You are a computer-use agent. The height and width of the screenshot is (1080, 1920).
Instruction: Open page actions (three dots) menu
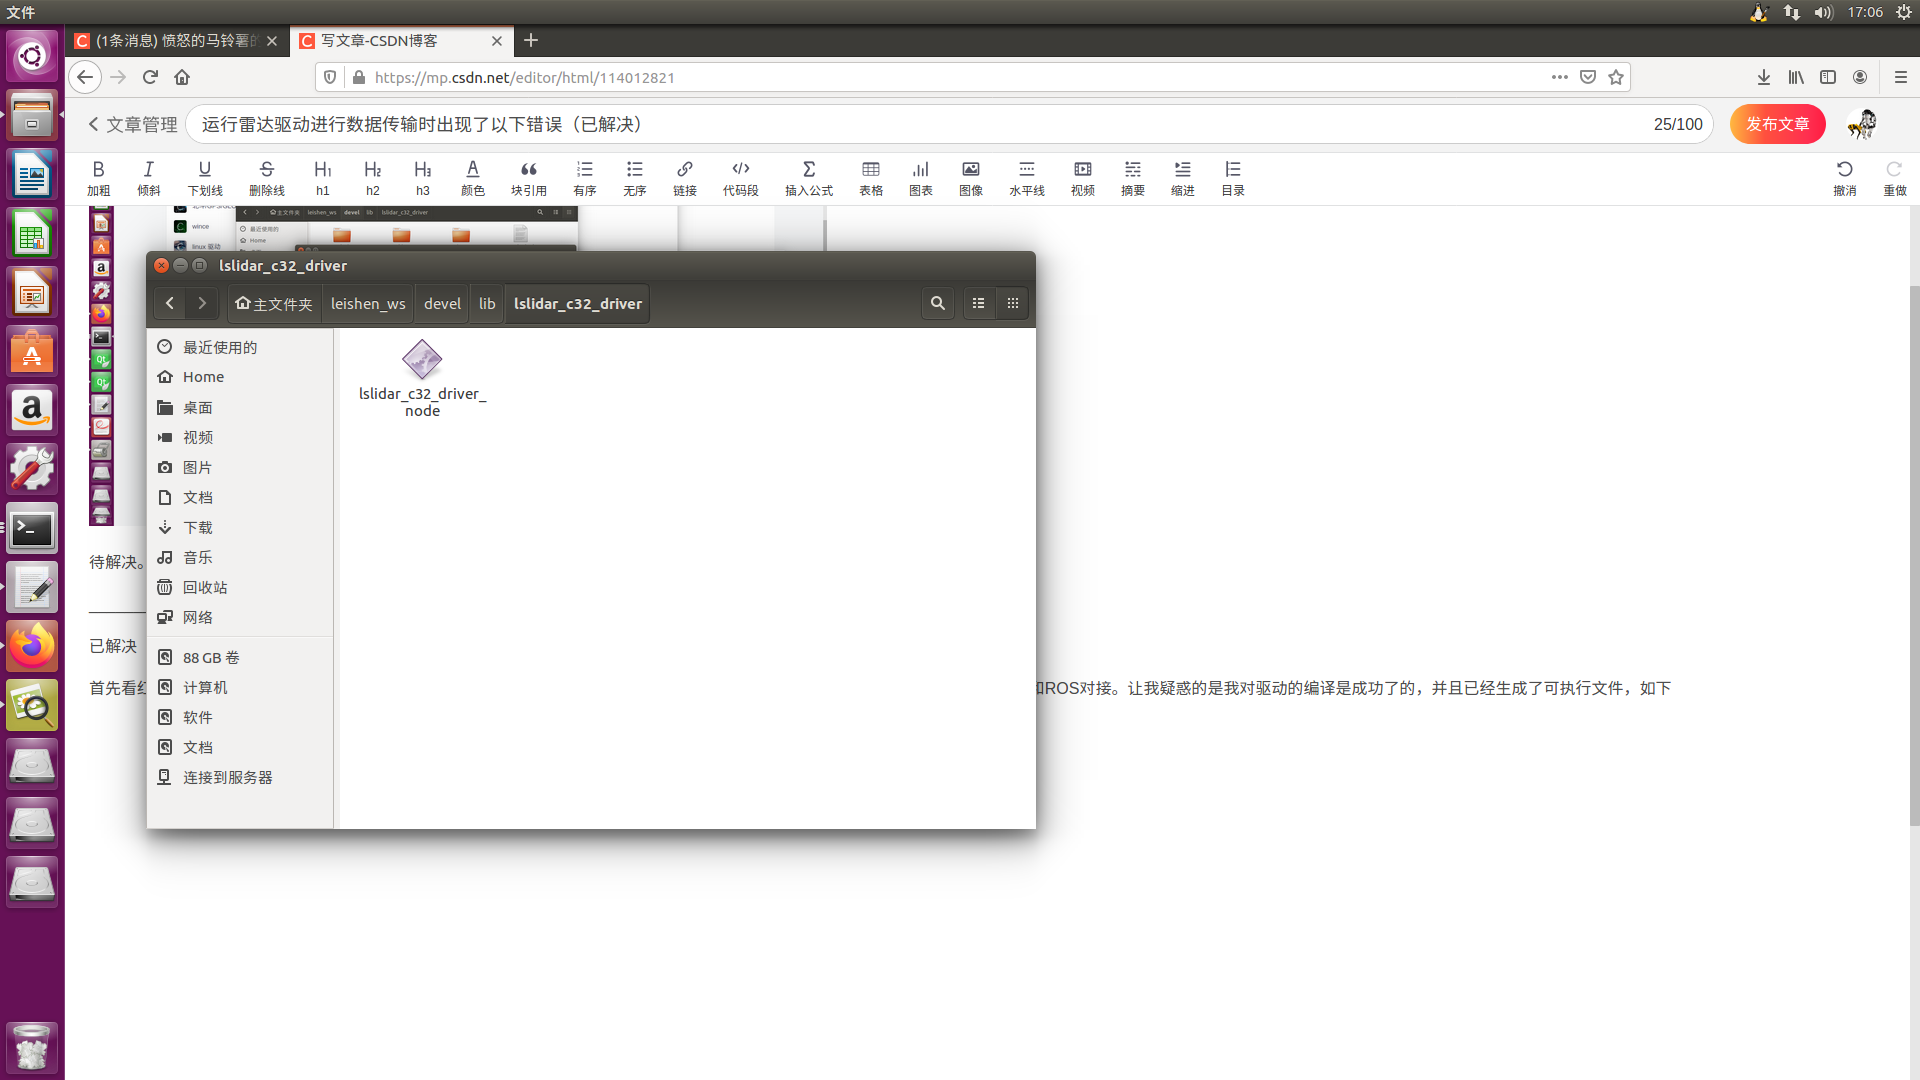[1560, 77]
